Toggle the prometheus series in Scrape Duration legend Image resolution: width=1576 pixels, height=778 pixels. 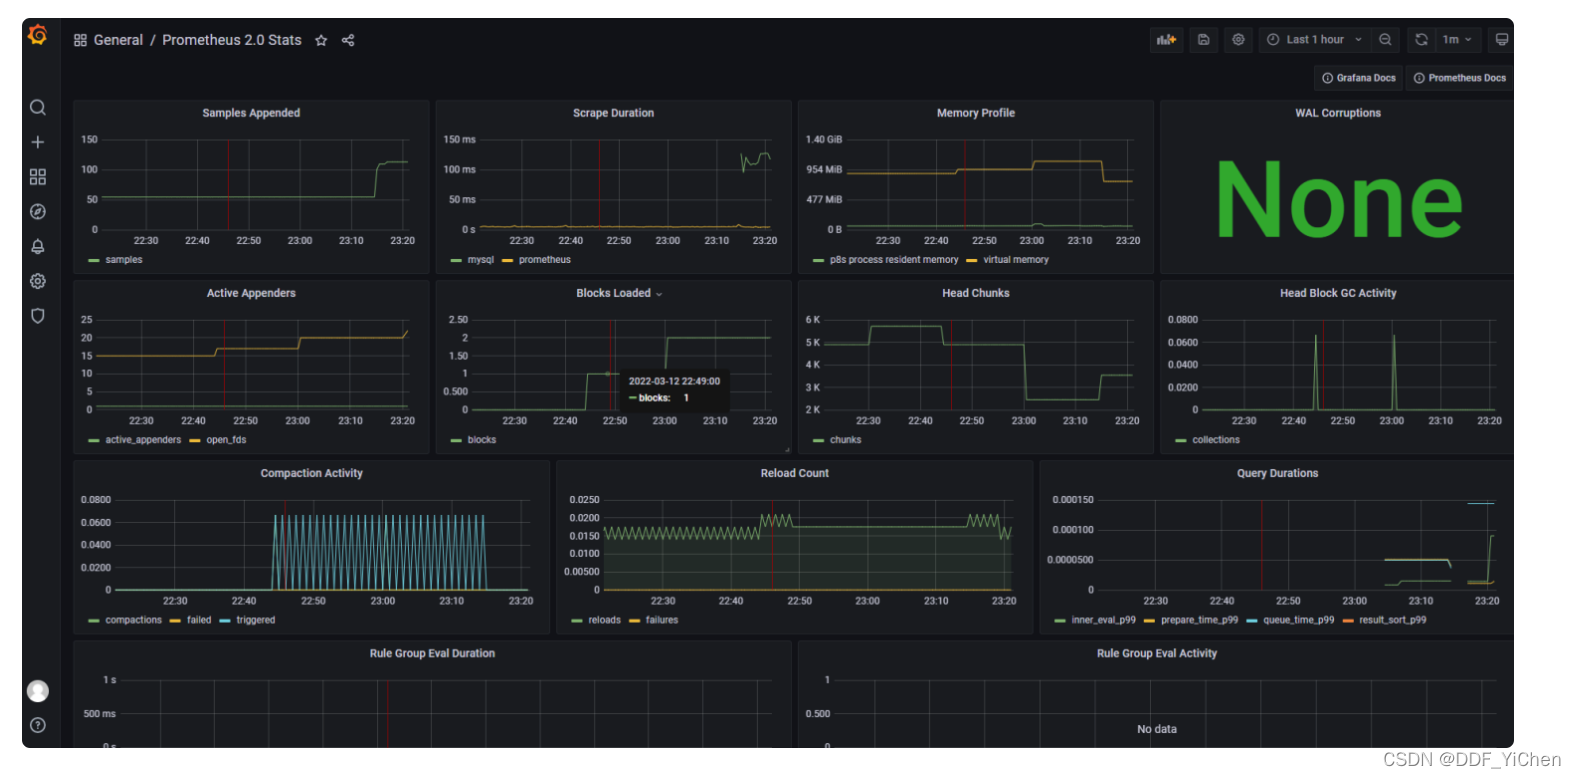point(544,260)
